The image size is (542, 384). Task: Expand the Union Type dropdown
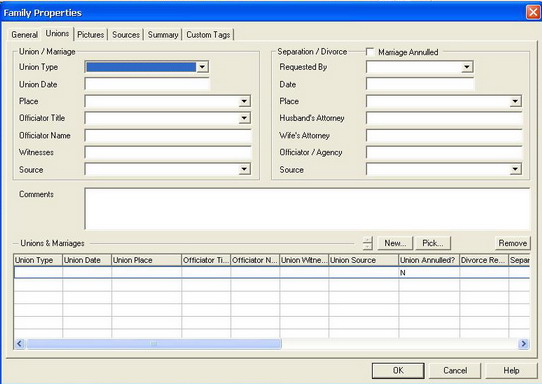pos(202,67)
